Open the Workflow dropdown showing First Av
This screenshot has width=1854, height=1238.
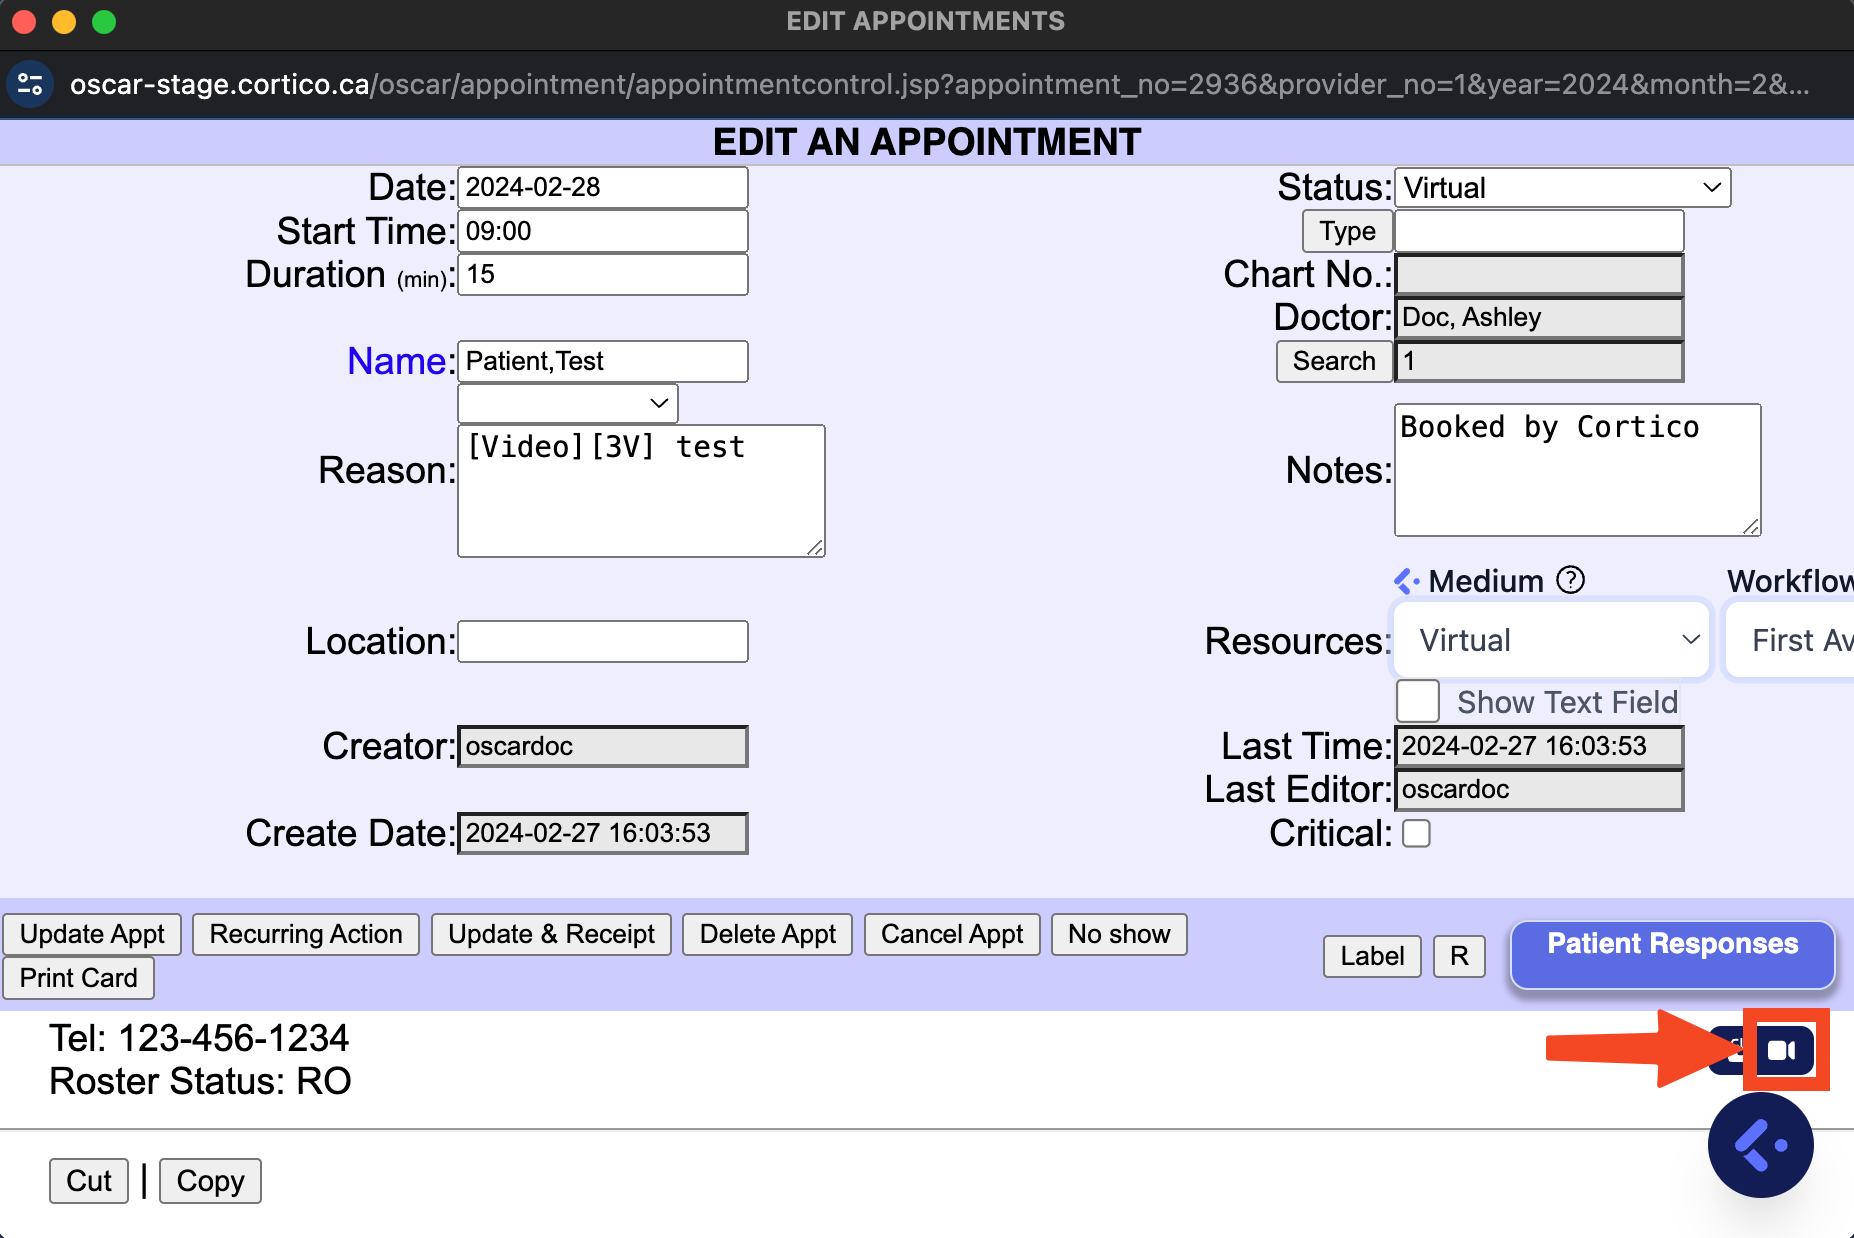tap(1790, 640)
